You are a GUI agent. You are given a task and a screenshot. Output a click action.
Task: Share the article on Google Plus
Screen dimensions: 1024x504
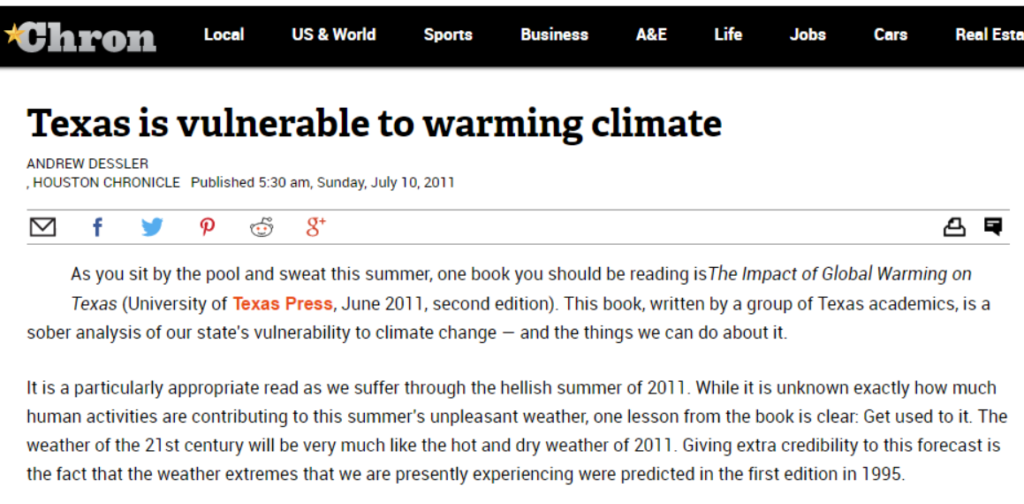(316, 226)
